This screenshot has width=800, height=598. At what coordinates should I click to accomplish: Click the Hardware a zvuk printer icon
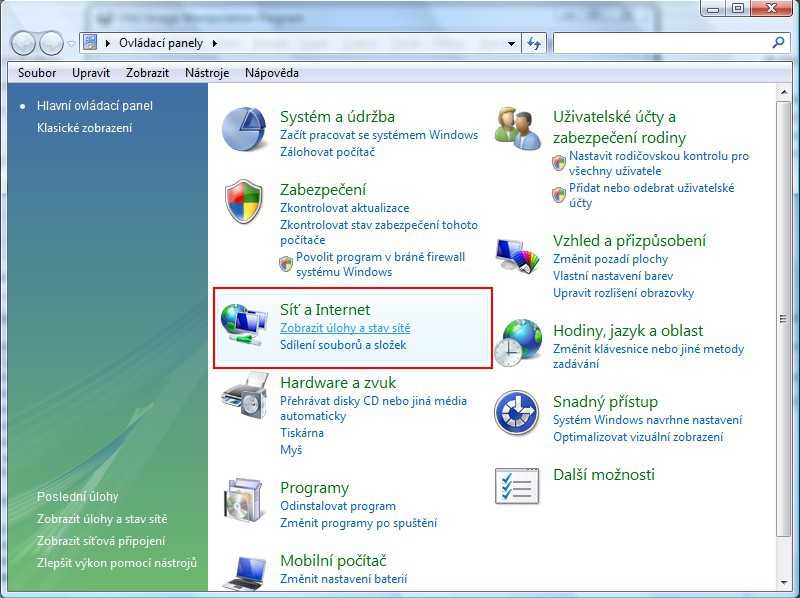pyautogui.click(x=245, y=396)
